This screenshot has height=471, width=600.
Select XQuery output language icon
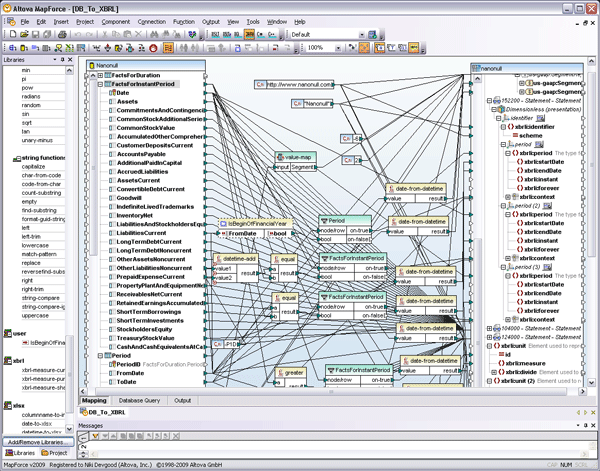[238, 34]
